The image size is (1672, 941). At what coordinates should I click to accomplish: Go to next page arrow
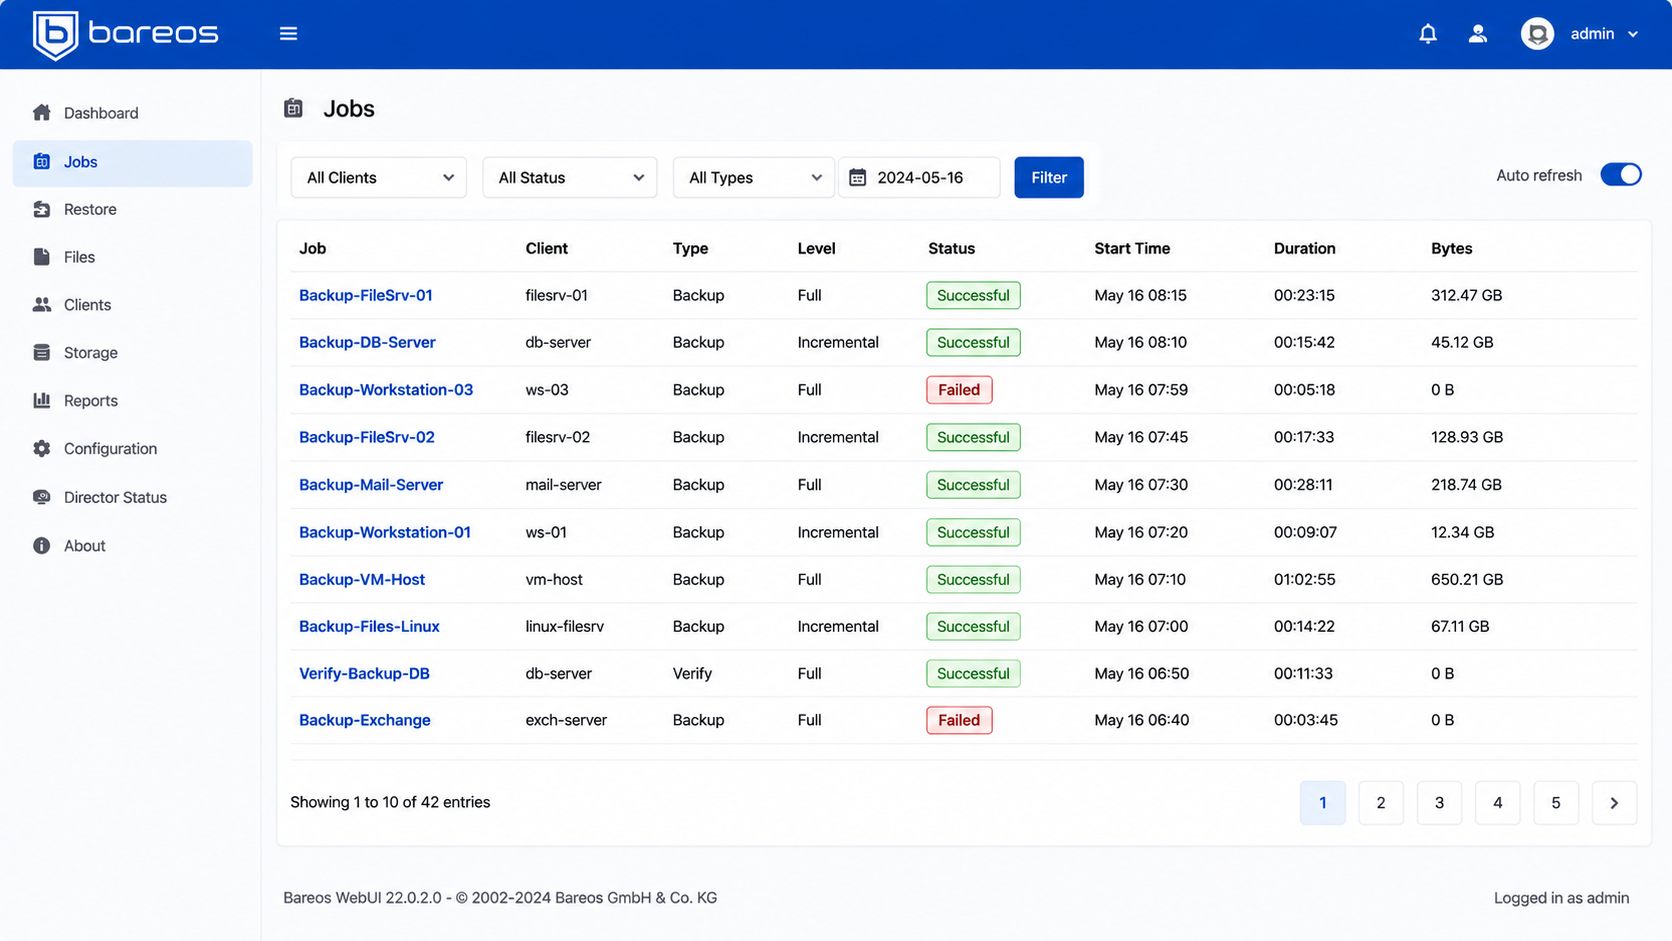[1614, 803]
